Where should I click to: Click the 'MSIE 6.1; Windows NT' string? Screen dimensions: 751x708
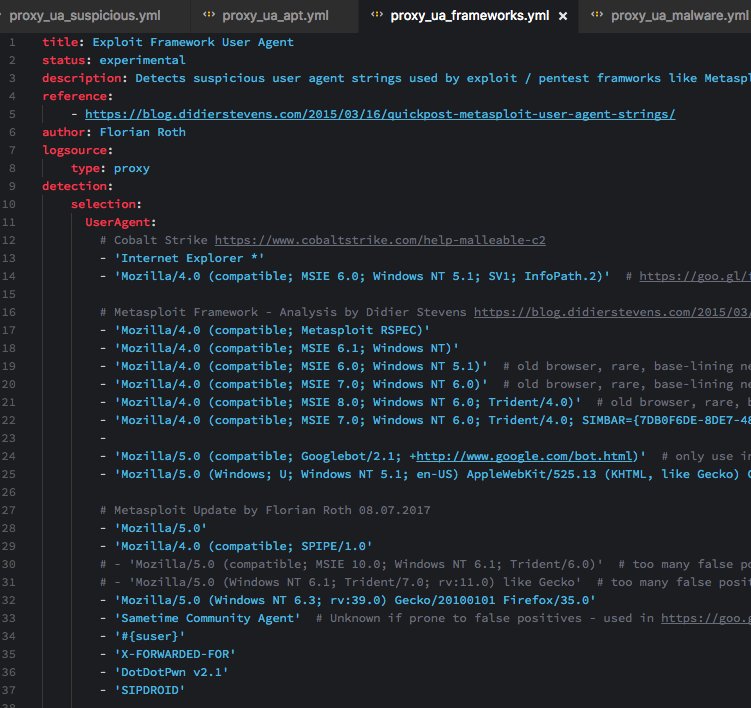(286, 348)
